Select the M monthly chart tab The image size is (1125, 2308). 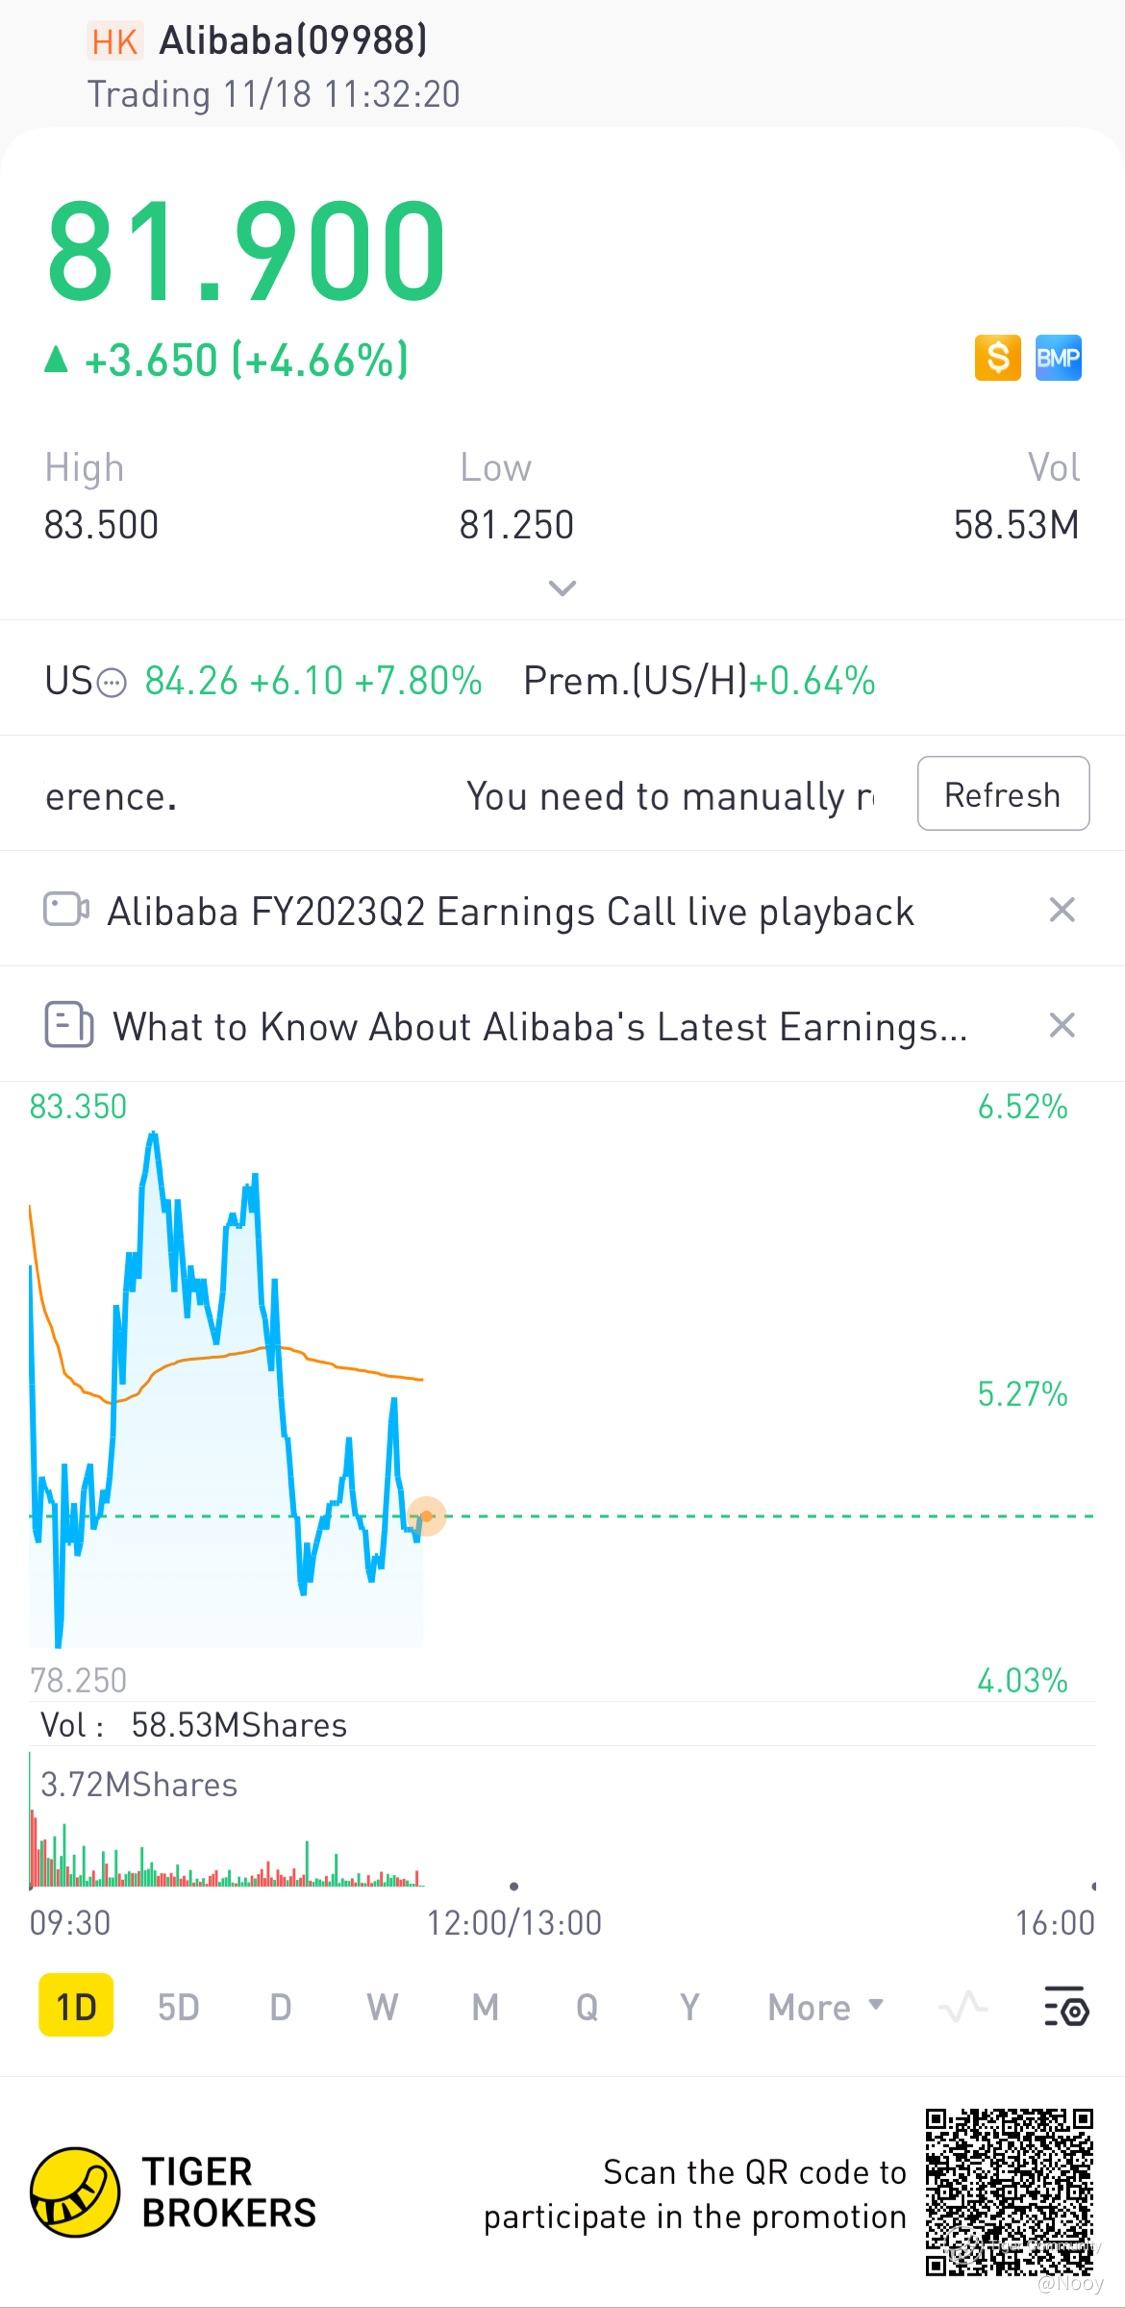pyautogui.click(x=485, y=2007)
